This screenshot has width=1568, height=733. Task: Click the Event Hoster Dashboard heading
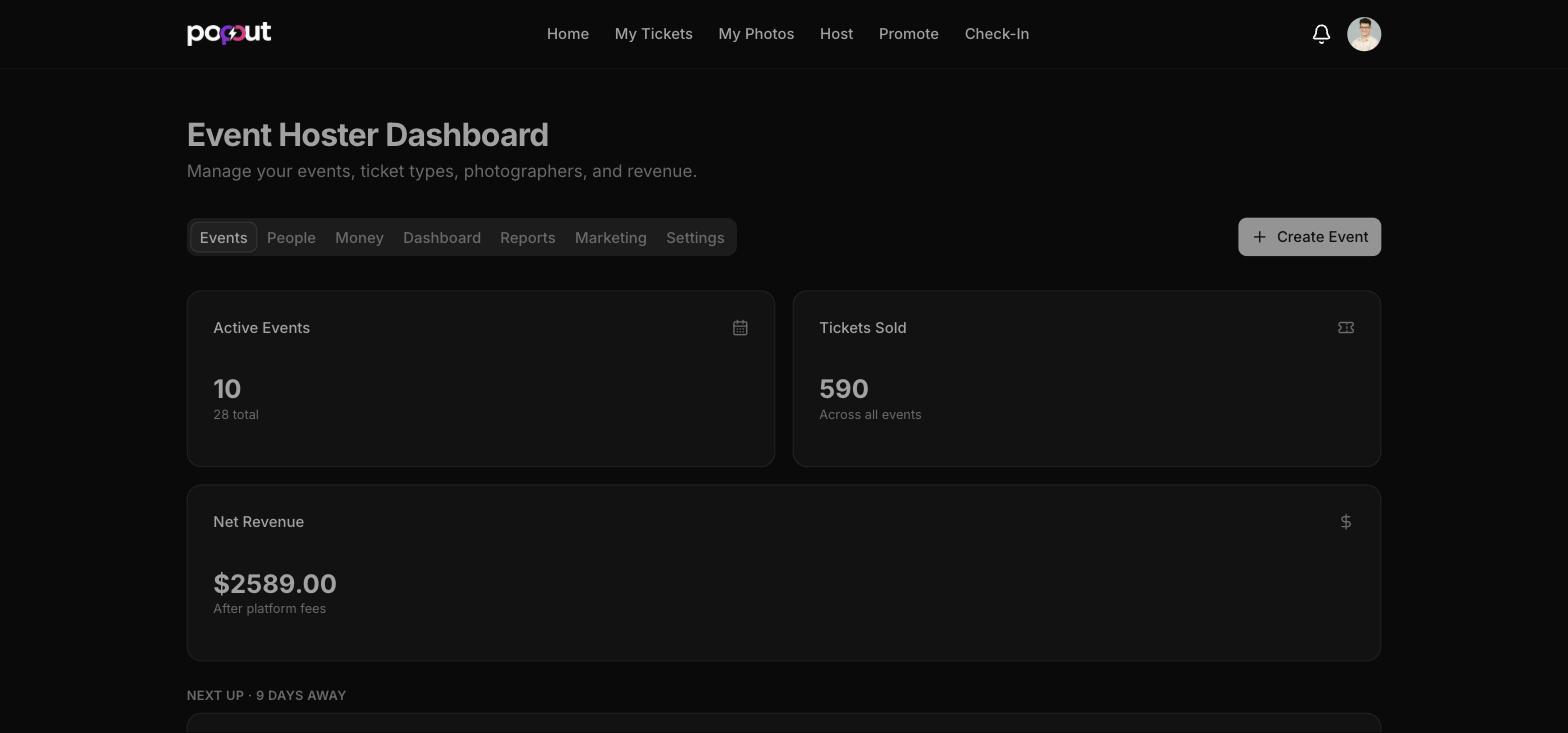pos(368,135)
